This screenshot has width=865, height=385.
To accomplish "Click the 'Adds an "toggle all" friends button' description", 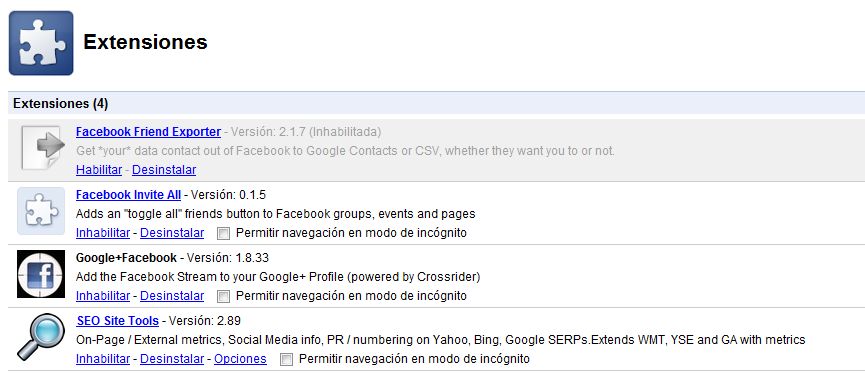I will click(276, 213).
